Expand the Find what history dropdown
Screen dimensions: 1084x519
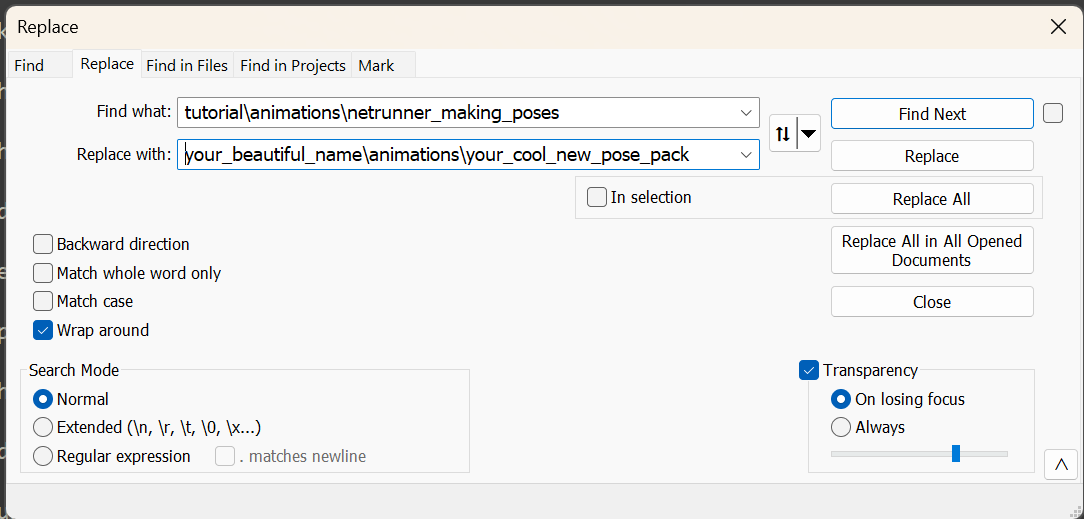point(745,113)
